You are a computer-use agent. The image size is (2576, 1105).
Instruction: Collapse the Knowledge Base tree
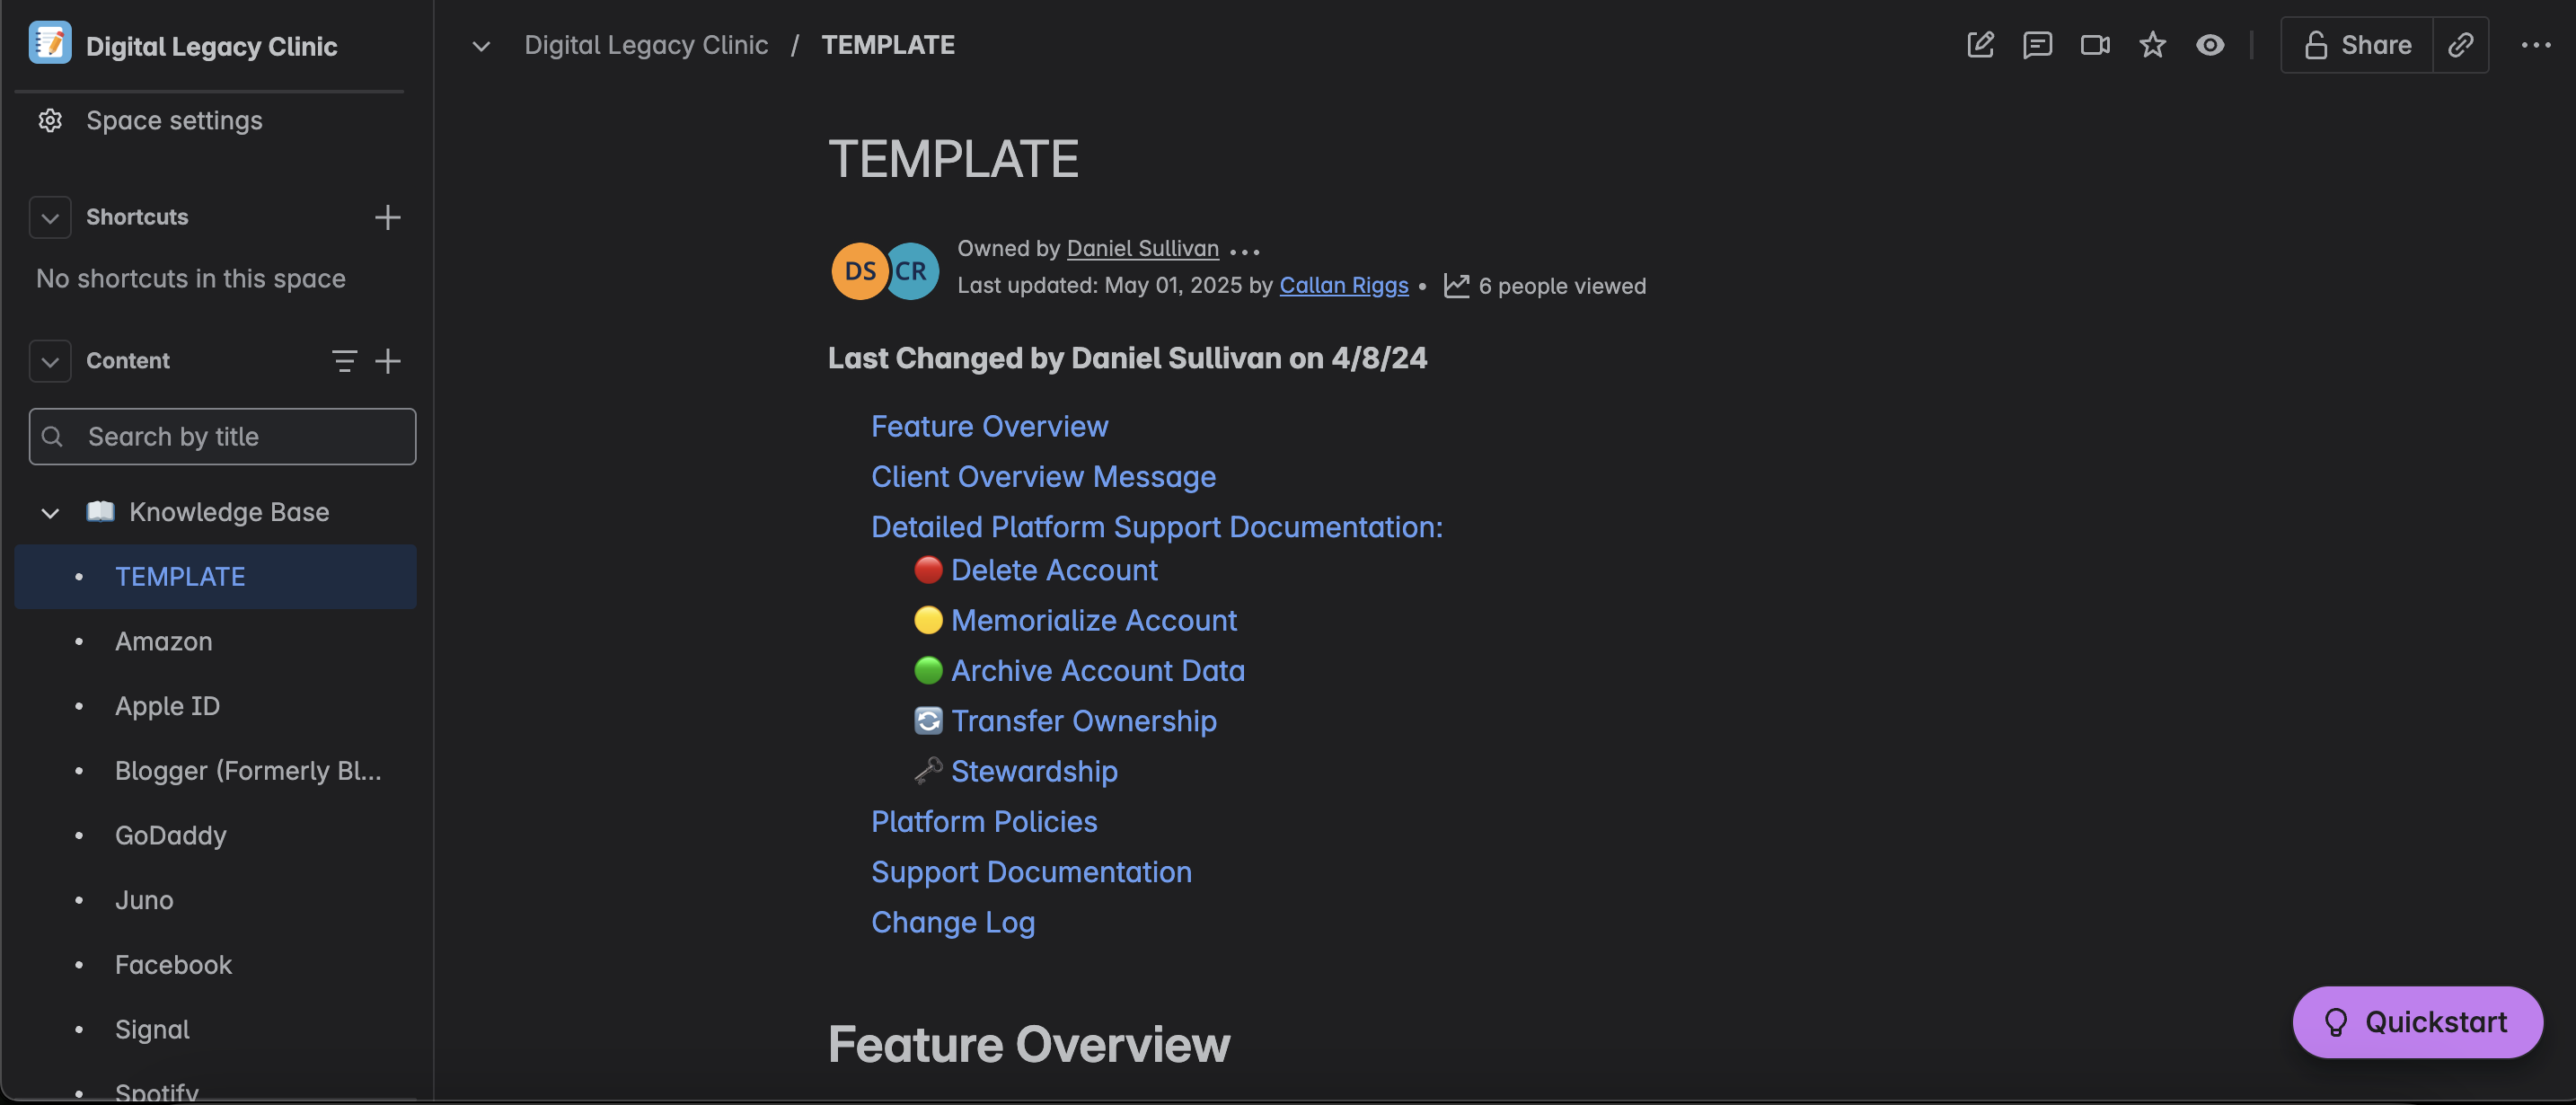50,513
